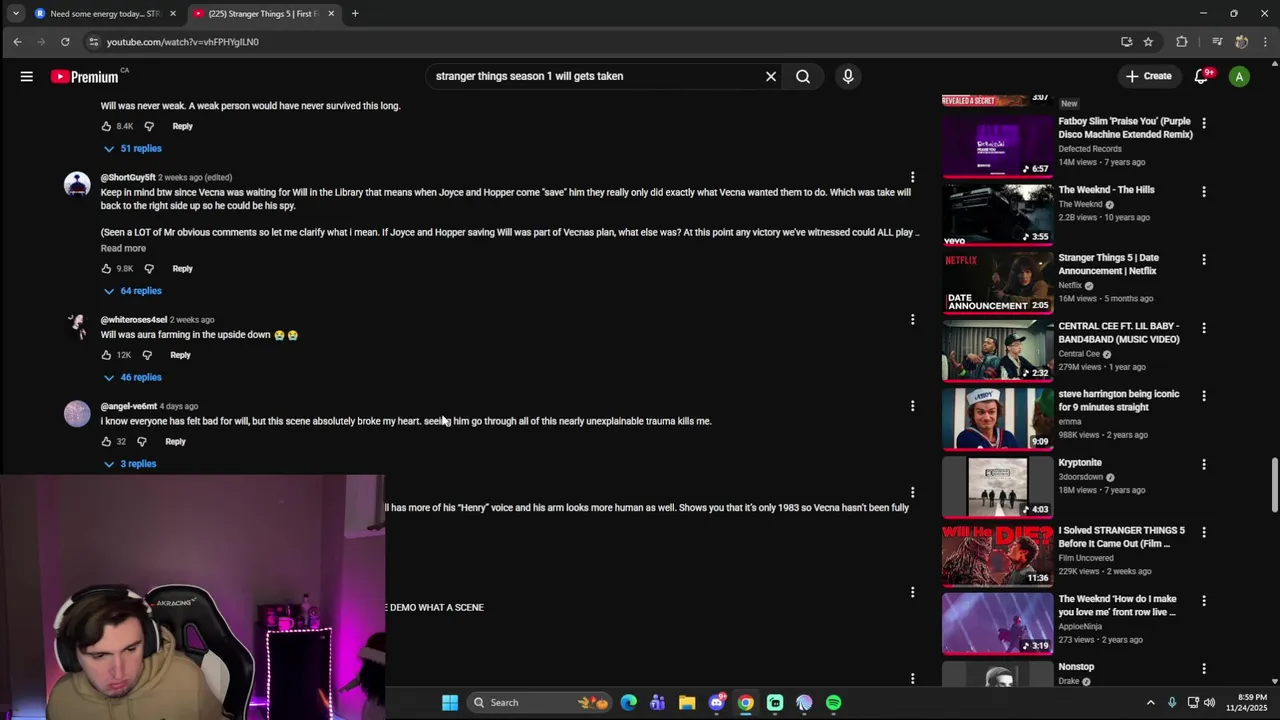The height and width of the screenshot is (720, 1280).
Task: Open Discord from taskbar
Action: (716, 703)
